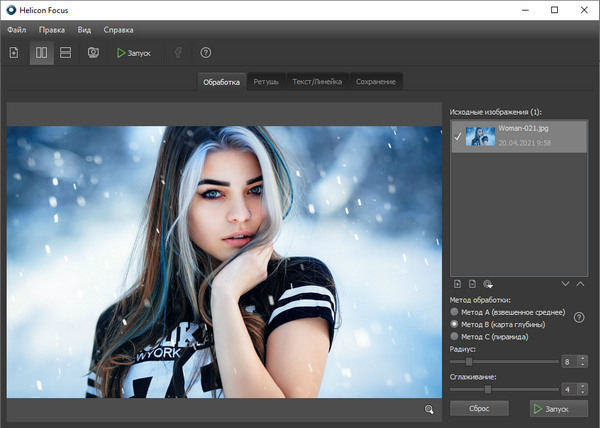
Task: Click the bottom-right Запуск button
Action: click(x=559, y=408)
